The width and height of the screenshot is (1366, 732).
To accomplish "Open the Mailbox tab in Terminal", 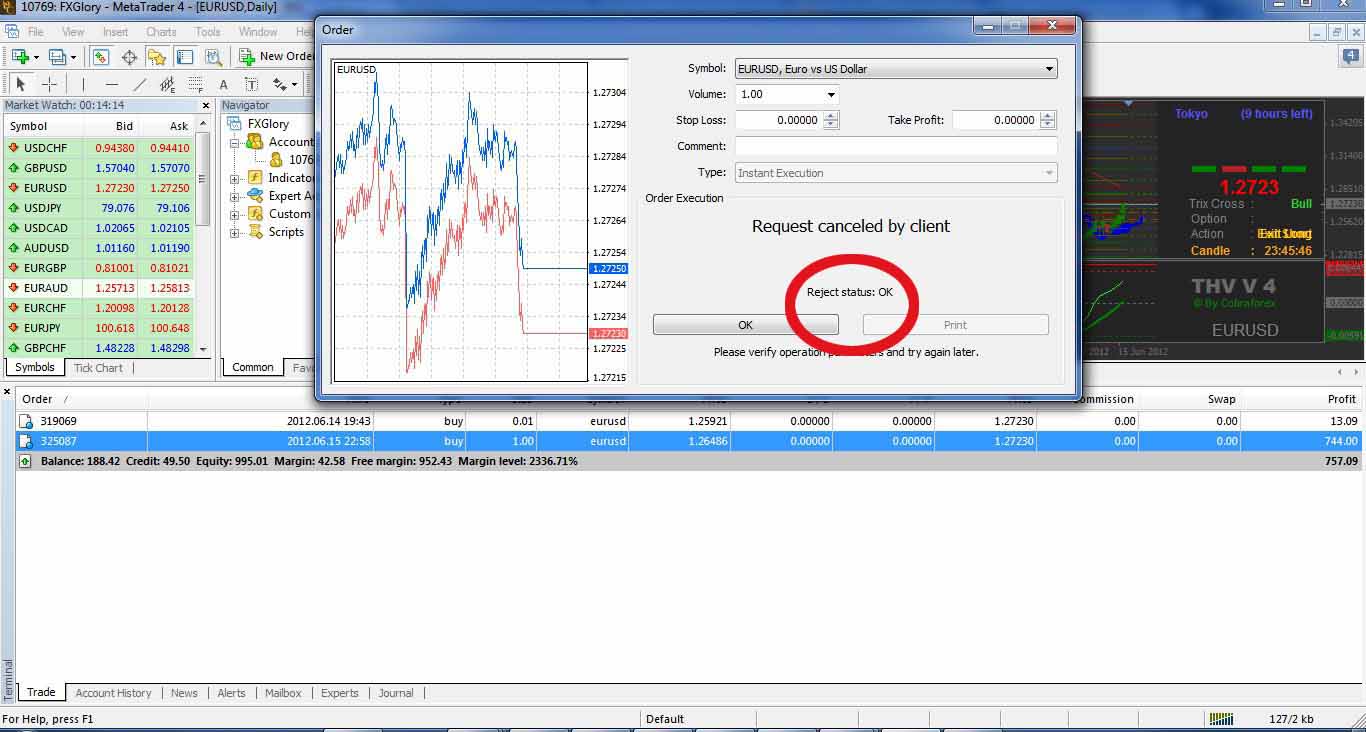I will click(283, 693).
